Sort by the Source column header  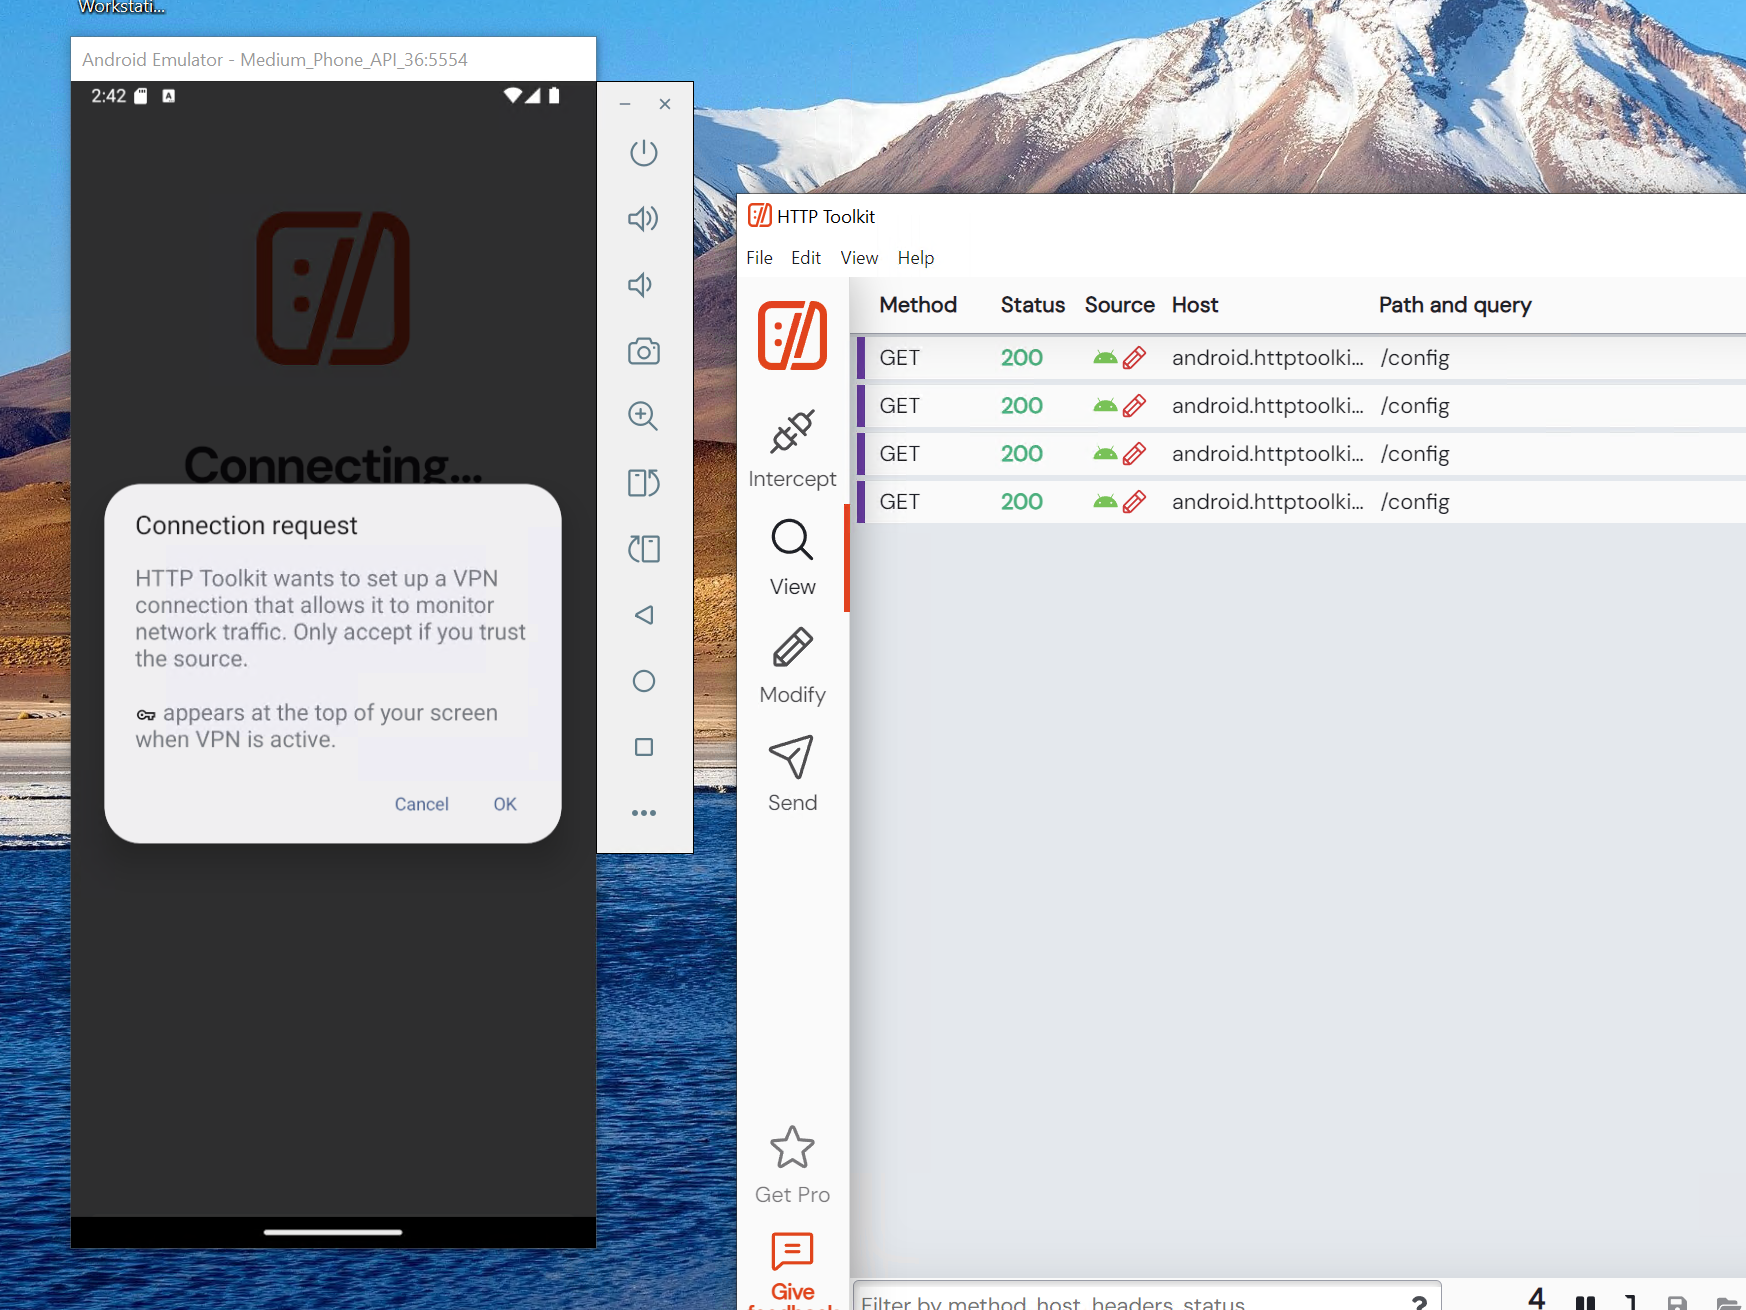[1119, 305]
